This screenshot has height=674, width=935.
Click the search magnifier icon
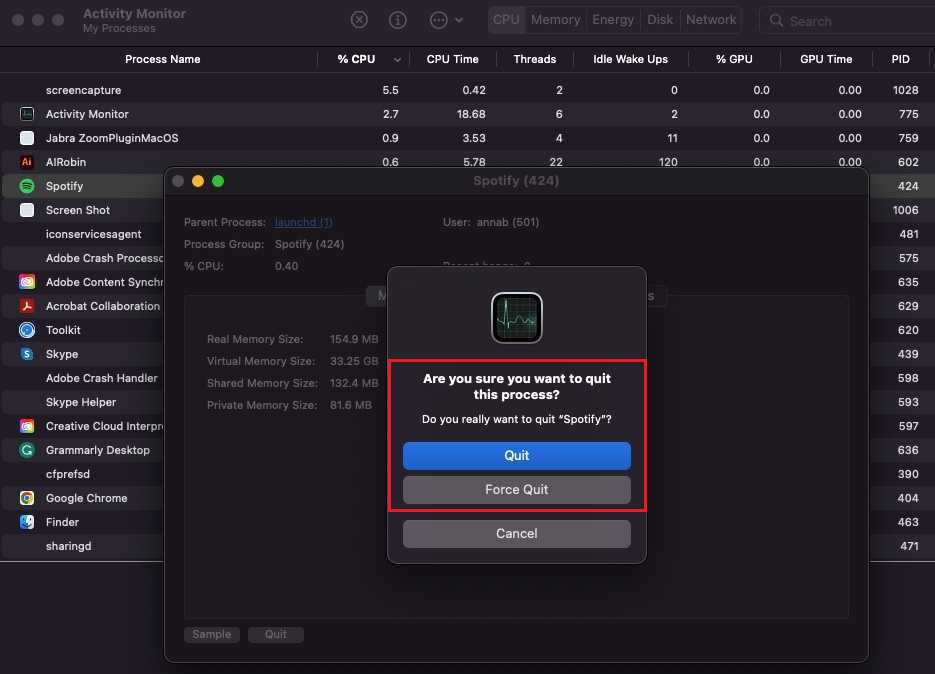pyautogui.click(x=776, y=21)
